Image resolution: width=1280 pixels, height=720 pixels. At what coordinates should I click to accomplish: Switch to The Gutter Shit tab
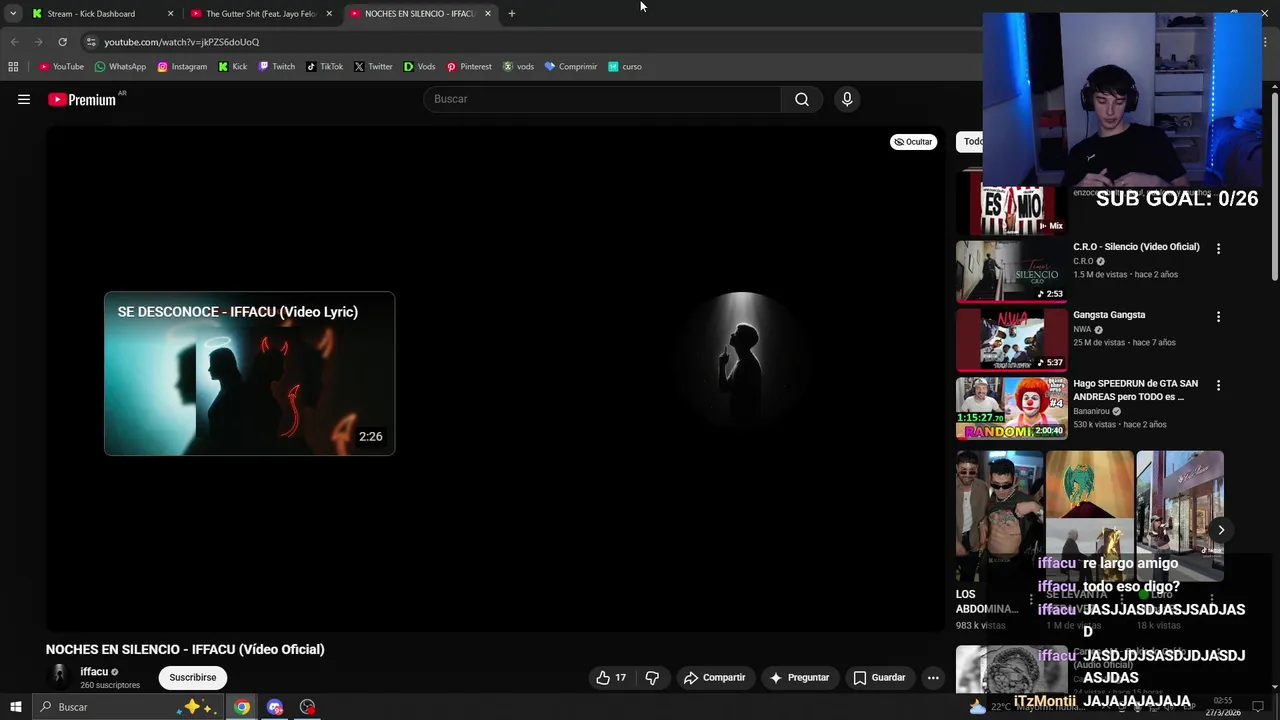[261, 14]
